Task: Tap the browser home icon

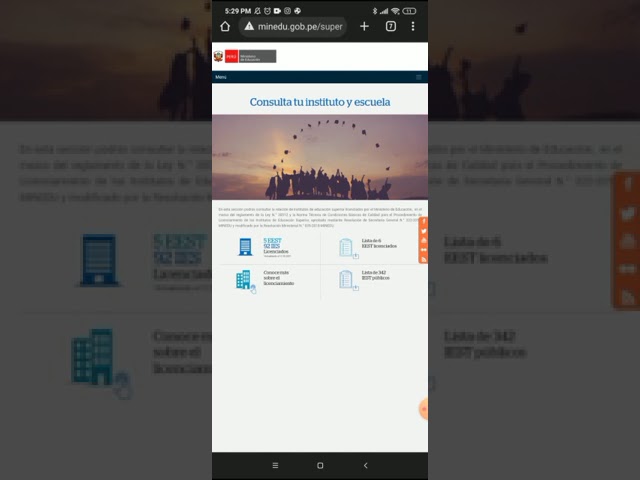Action: pos(225,26)
